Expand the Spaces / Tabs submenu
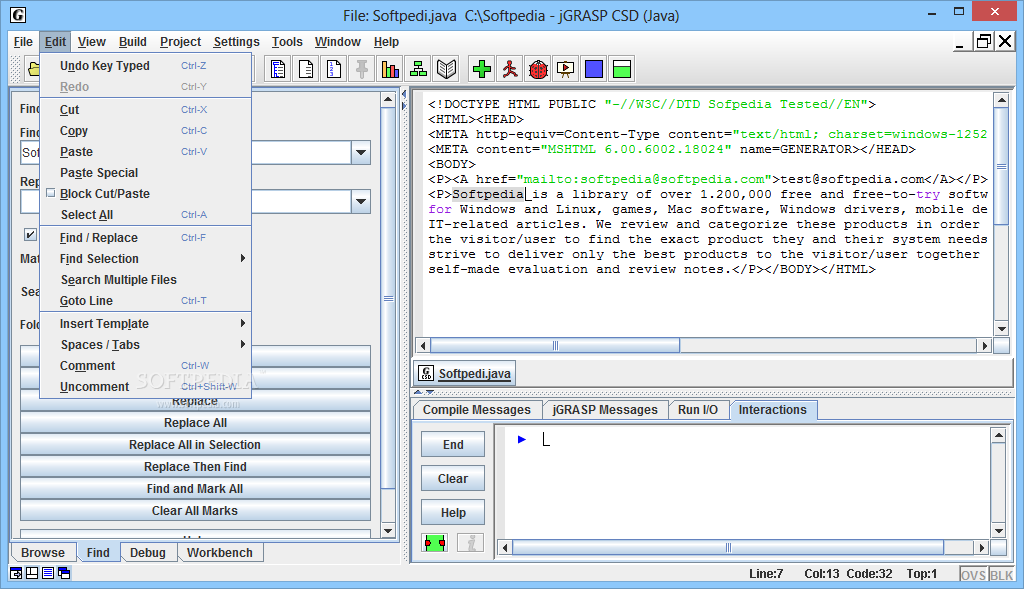The width and height of the screenshot is (1024, 589). point(146,345)
